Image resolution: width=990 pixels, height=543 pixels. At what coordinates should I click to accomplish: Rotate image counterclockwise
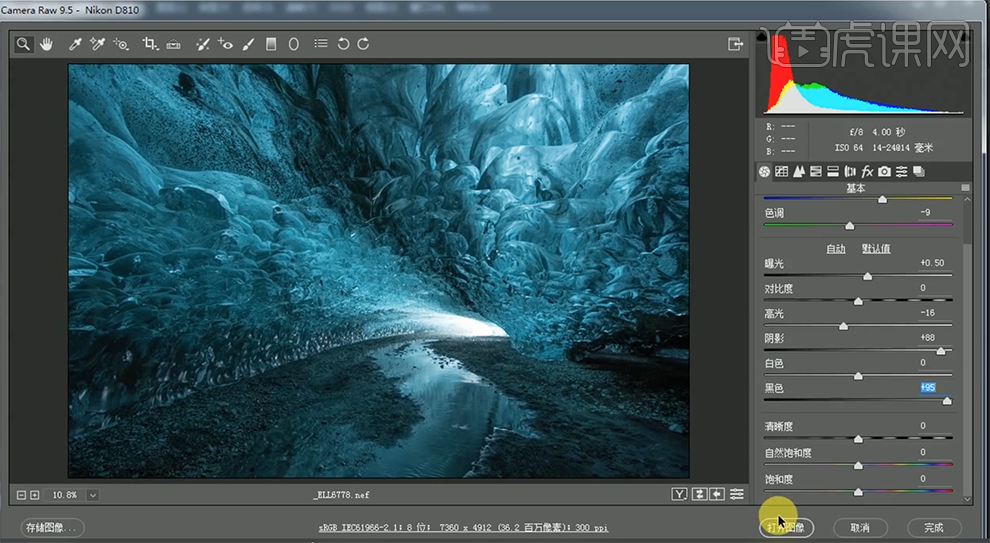[343, 44]
